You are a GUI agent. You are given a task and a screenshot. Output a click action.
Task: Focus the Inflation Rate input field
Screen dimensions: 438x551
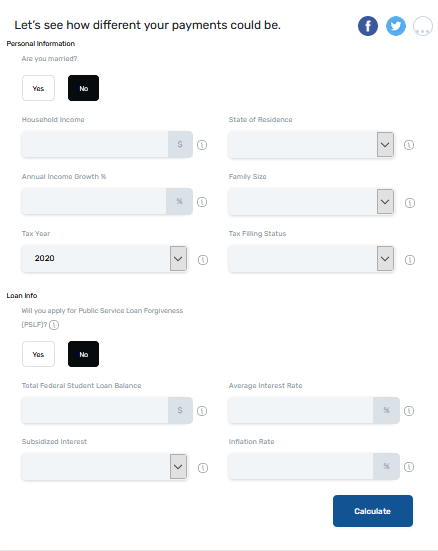(x=301, y=466)
